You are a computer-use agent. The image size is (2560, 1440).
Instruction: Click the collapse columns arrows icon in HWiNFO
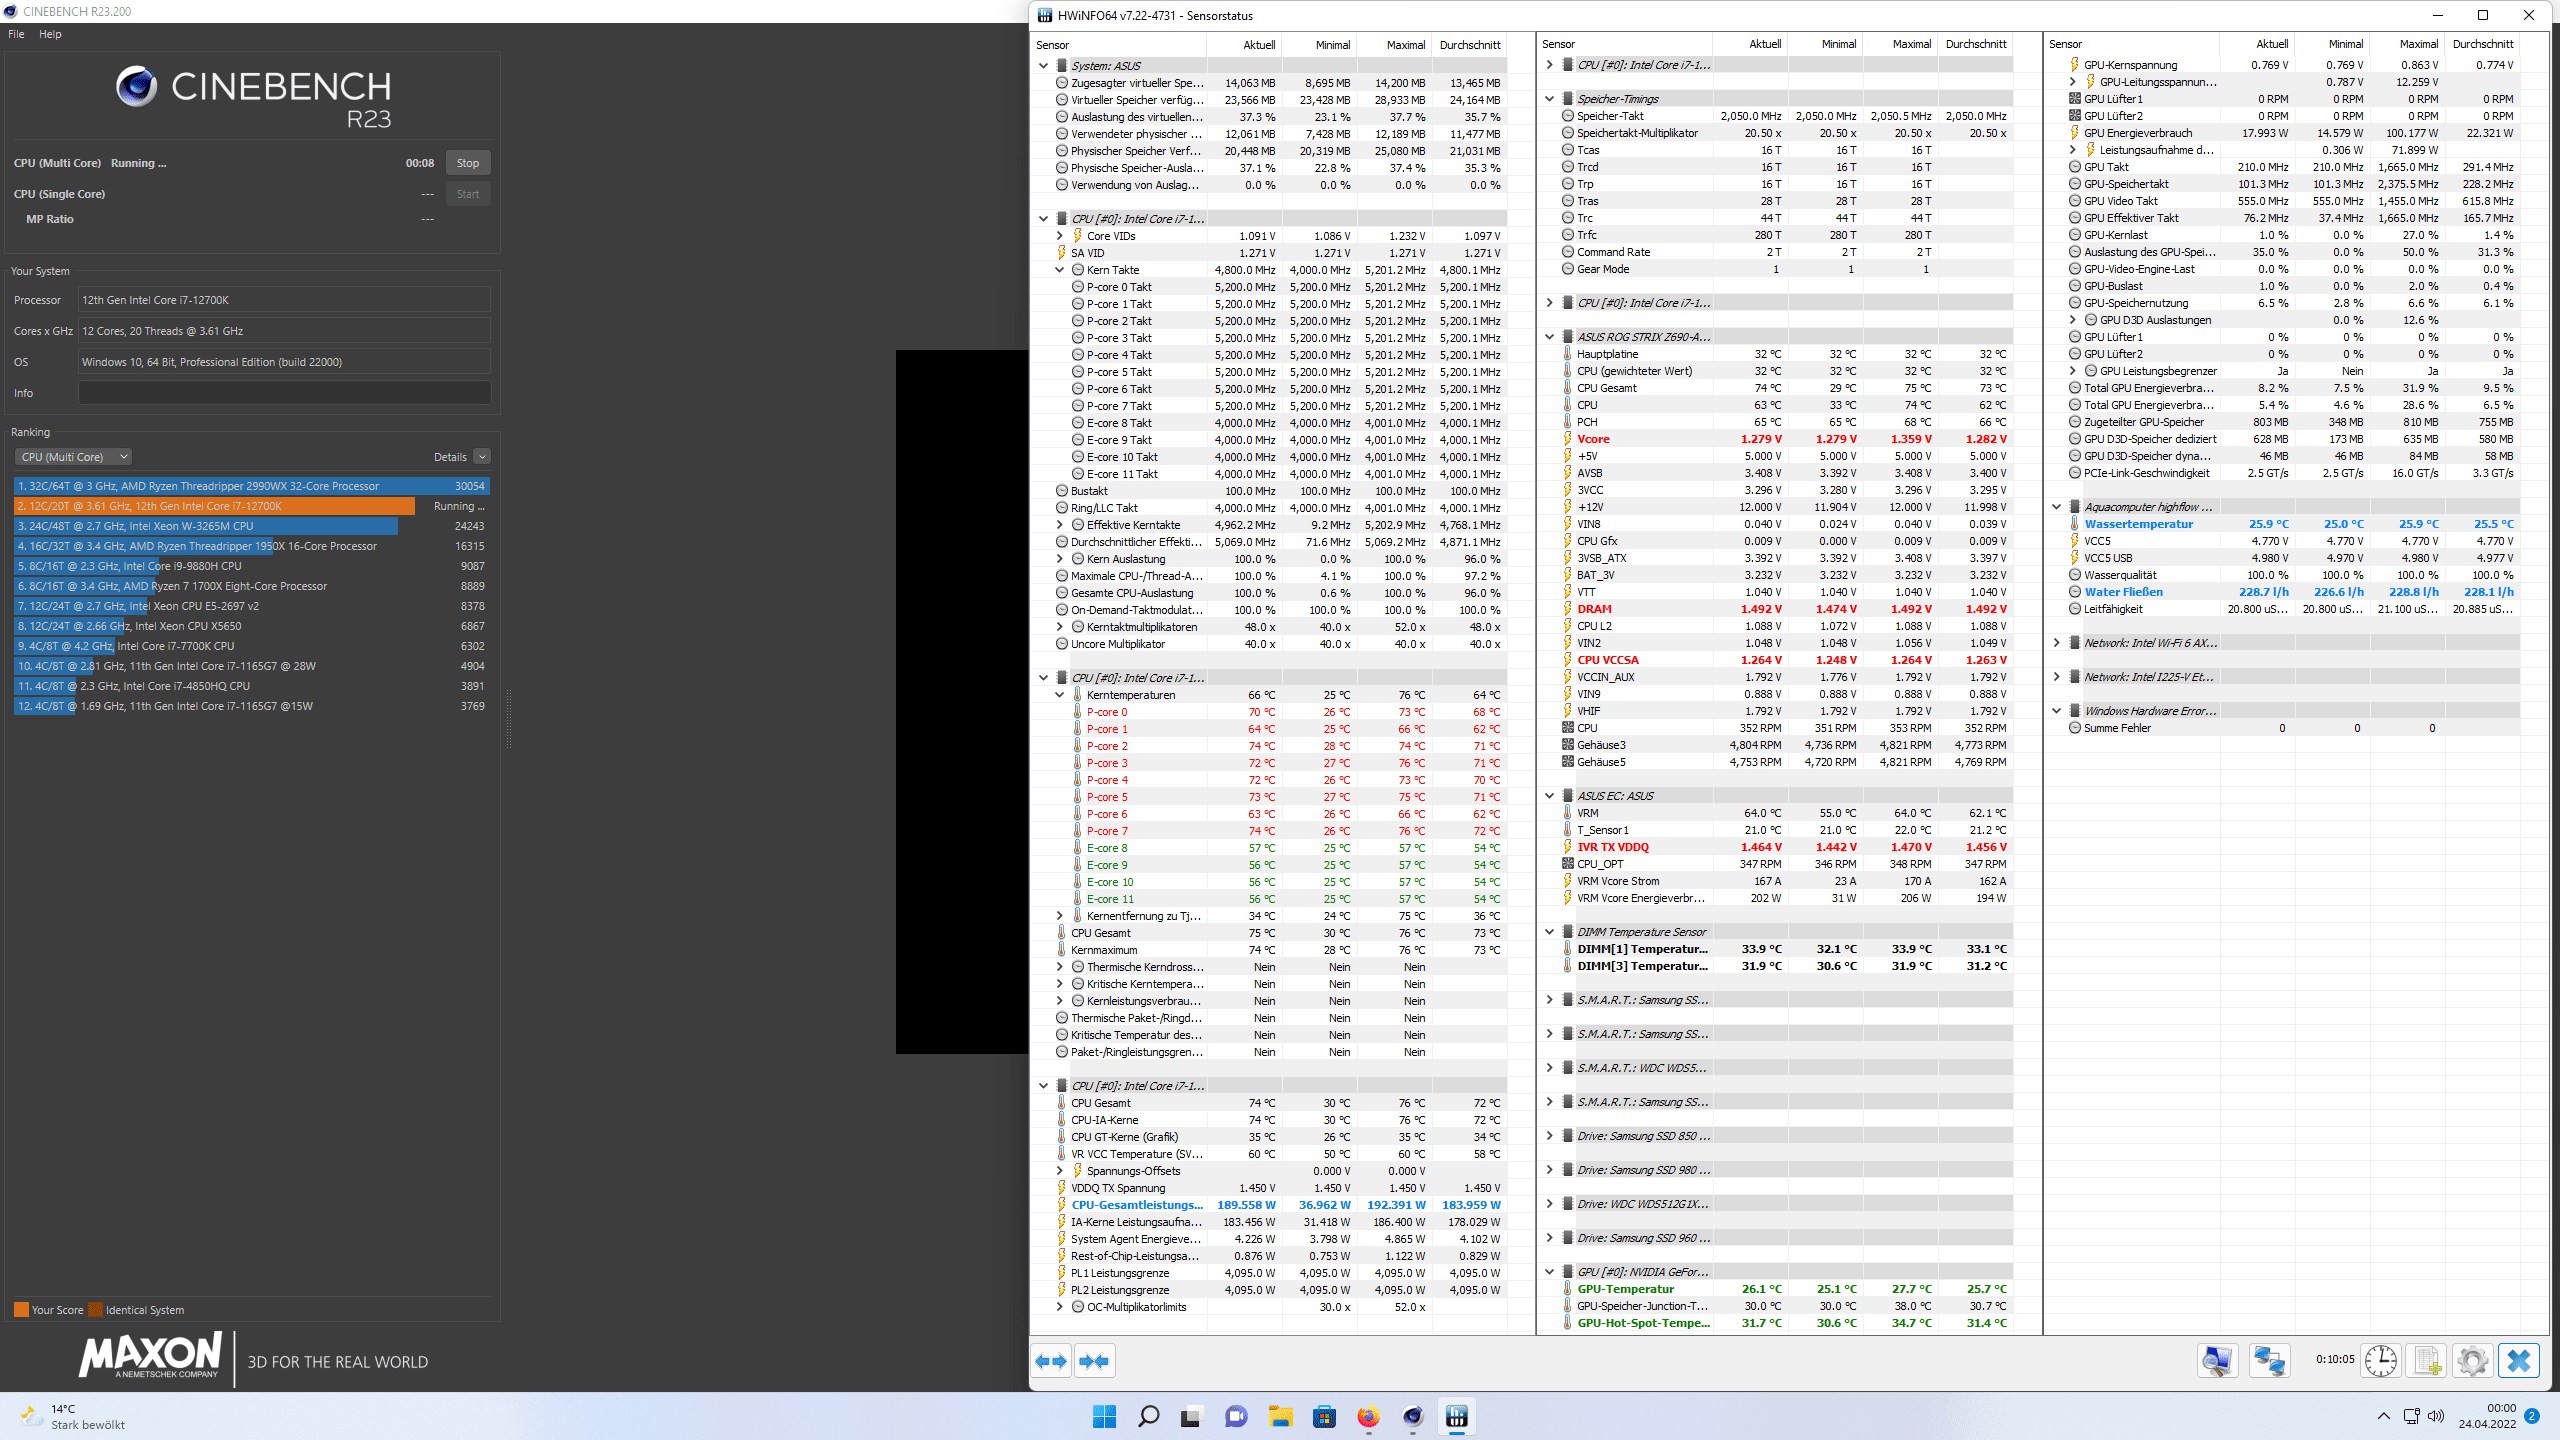coord(1094,1361)
